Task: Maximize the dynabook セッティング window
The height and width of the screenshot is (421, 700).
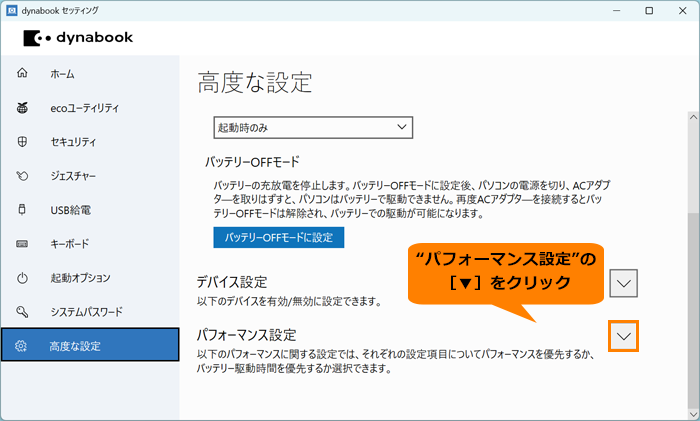Action: click(x=649, y=10)
